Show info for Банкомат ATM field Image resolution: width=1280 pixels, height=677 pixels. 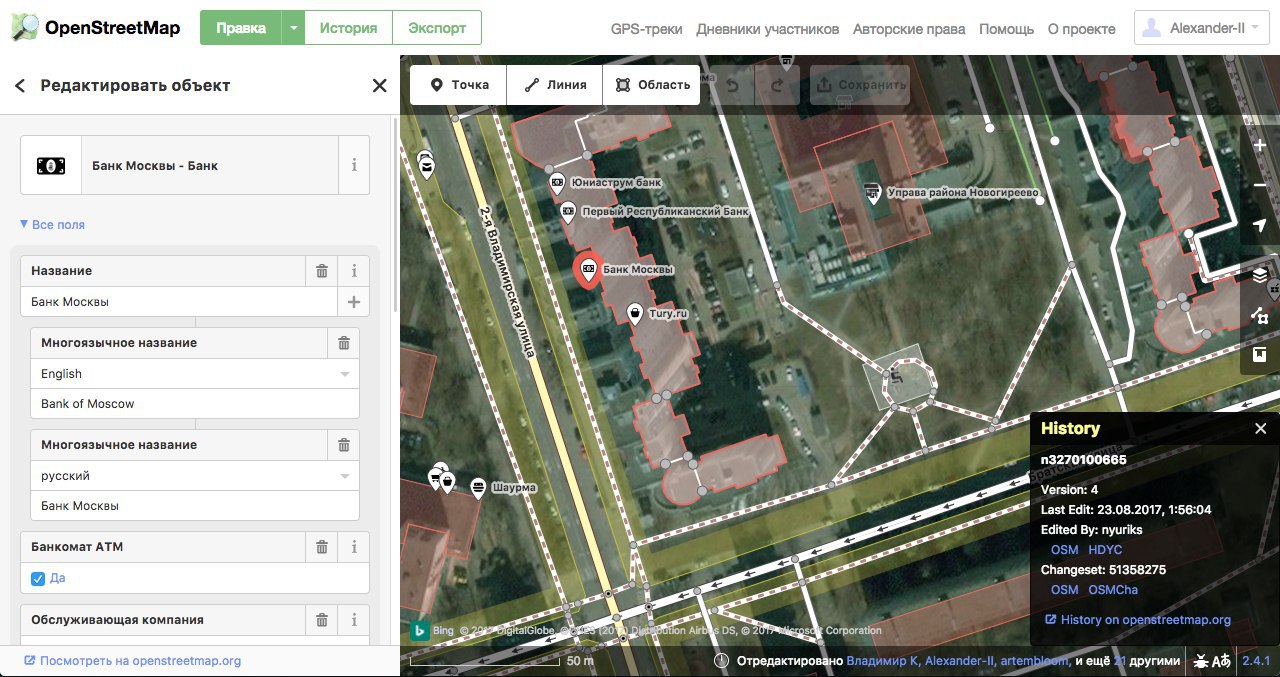(x=354, y=547)
